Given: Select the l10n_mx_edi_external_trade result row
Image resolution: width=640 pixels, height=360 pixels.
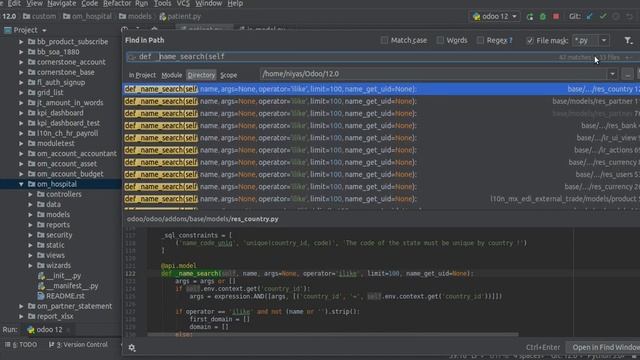Looking at the screenshot, I should pyautogui.click(x=381, y=199).
